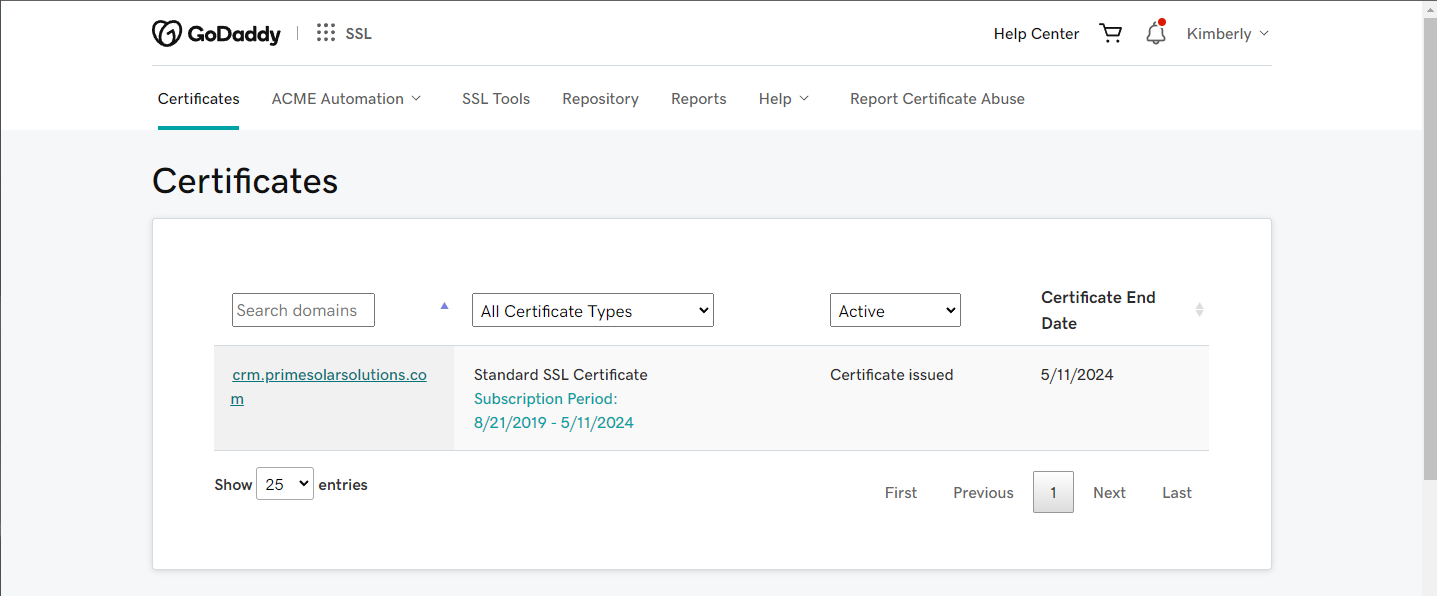Click the Certificates page heading
The image size is (1437, 596).
click(x=245, y=181)
